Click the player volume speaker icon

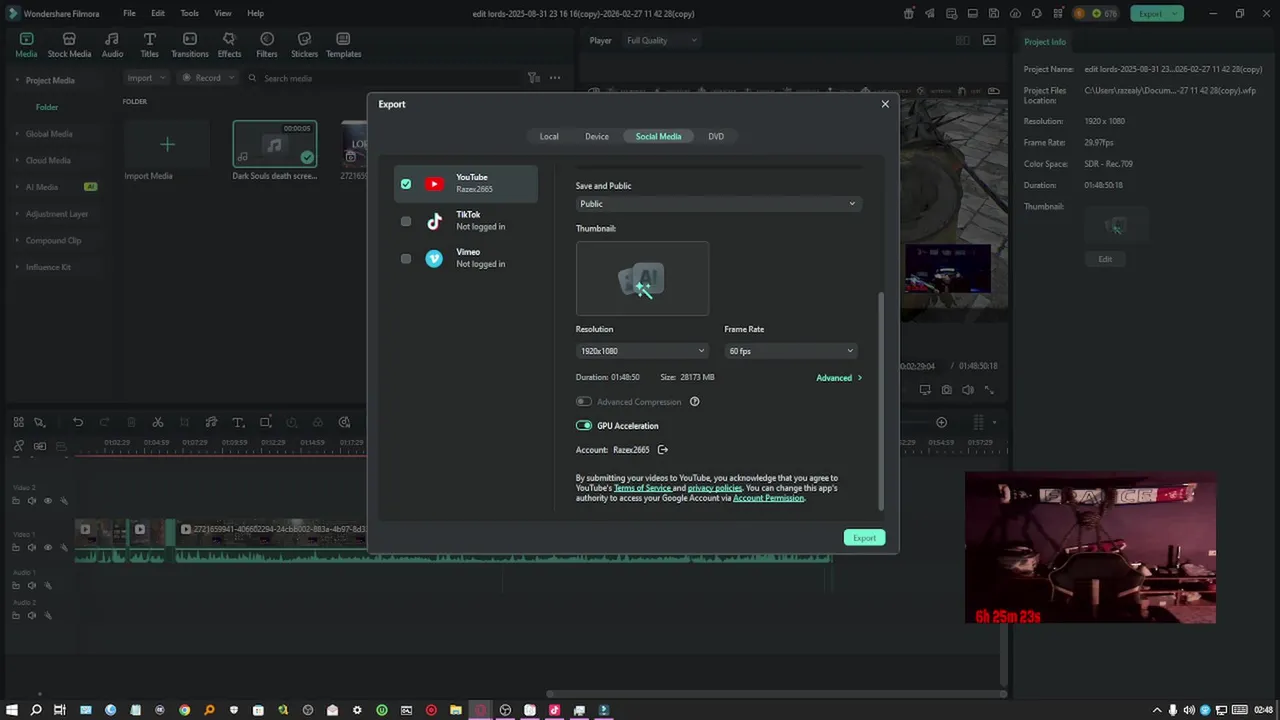(x=967, y=390)
